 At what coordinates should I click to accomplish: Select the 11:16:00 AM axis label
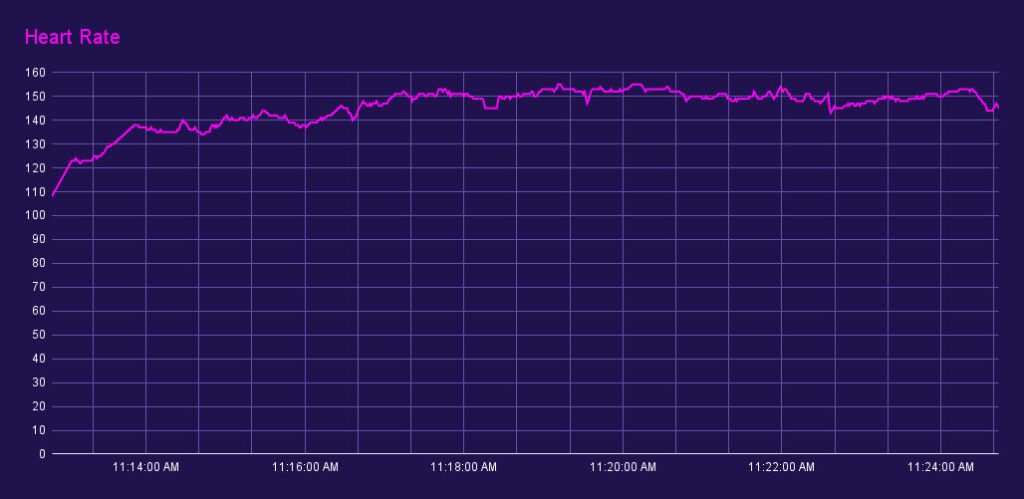tap(305, 467)
